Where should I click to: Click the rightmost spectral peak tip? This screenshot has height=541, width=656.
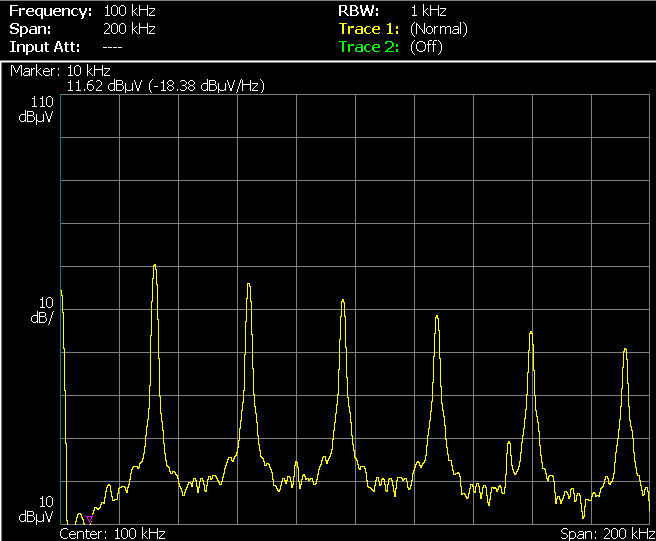(x=625, y=349)
